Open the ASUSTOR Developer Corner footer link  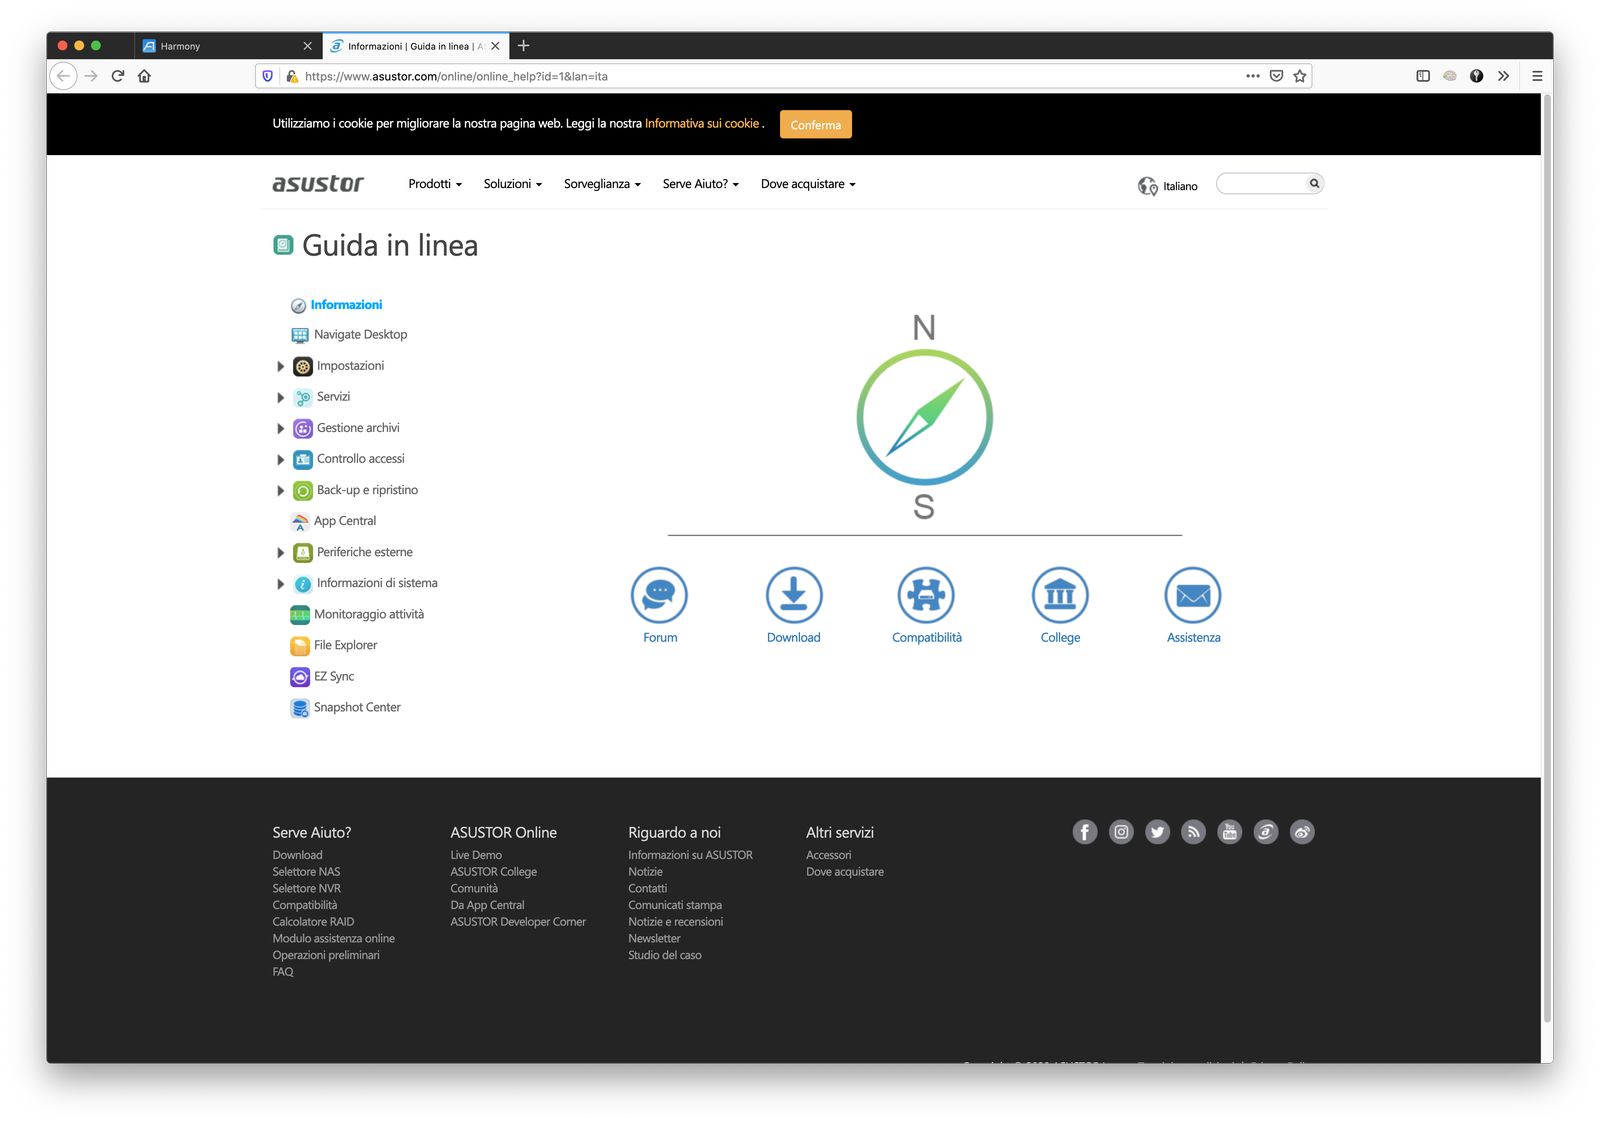pyautogui.click(x=518, y=922)
